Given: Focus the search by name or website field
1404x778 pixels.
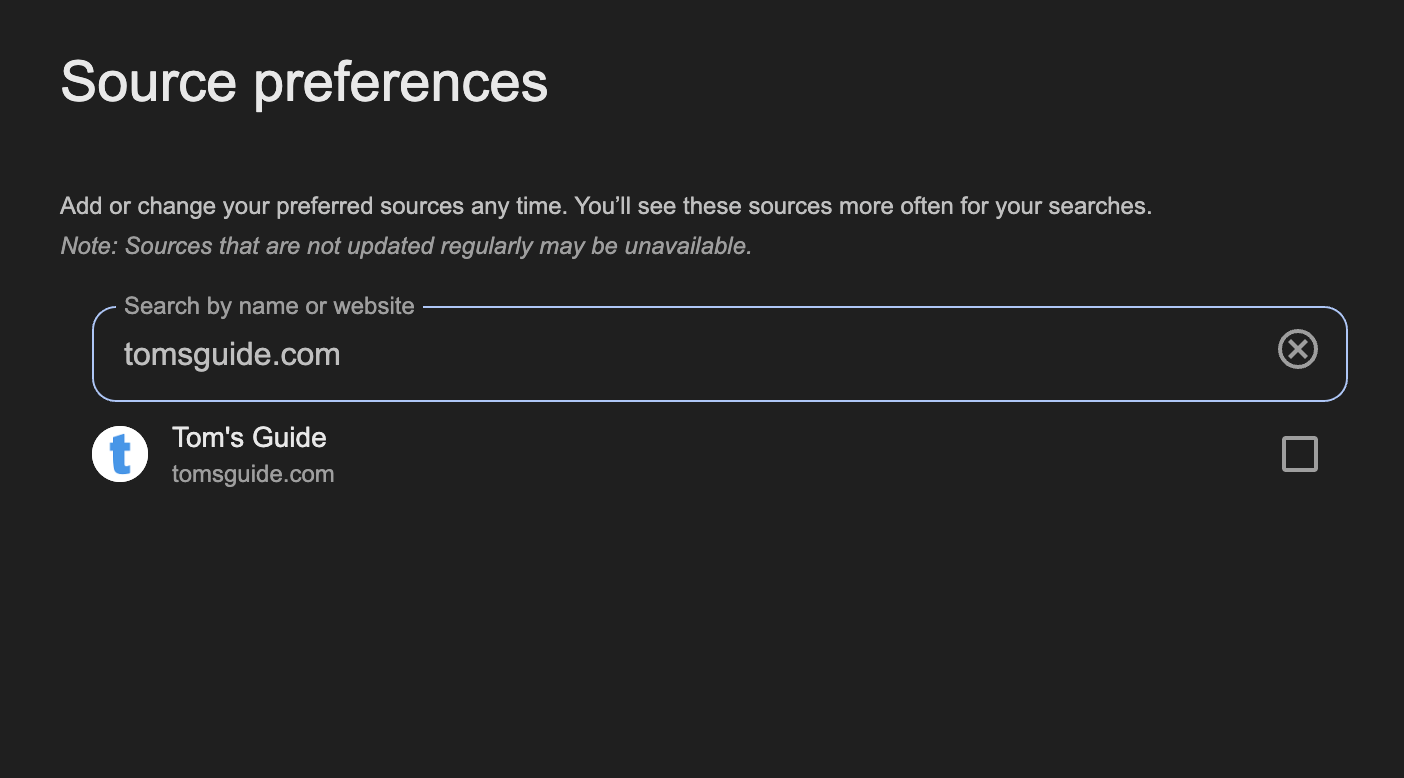Looking at the screenshot, I should pyautogui.click(x=700, y=354).
